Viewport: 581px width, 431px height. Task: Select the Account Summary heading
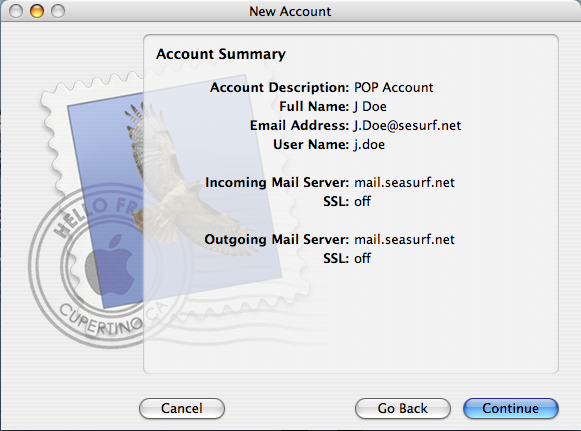(221, 54)
